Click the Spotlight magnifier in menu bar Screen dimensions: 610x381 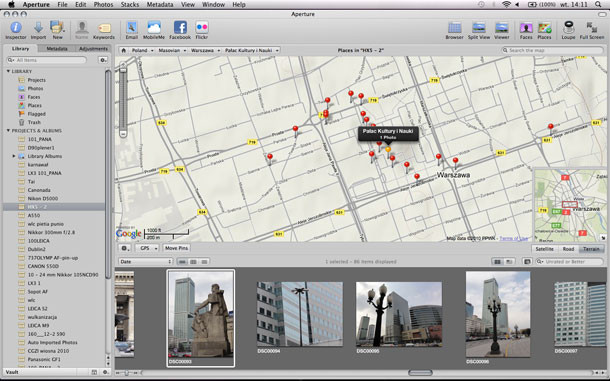598,5
